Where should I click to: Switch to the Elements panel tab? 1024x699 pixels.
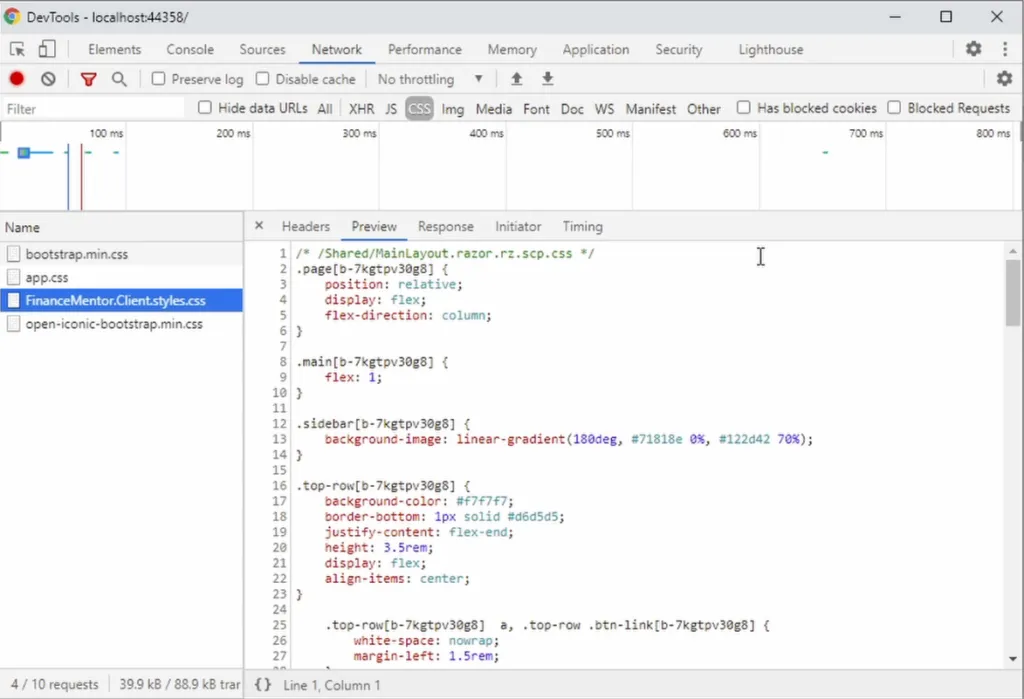114,50
